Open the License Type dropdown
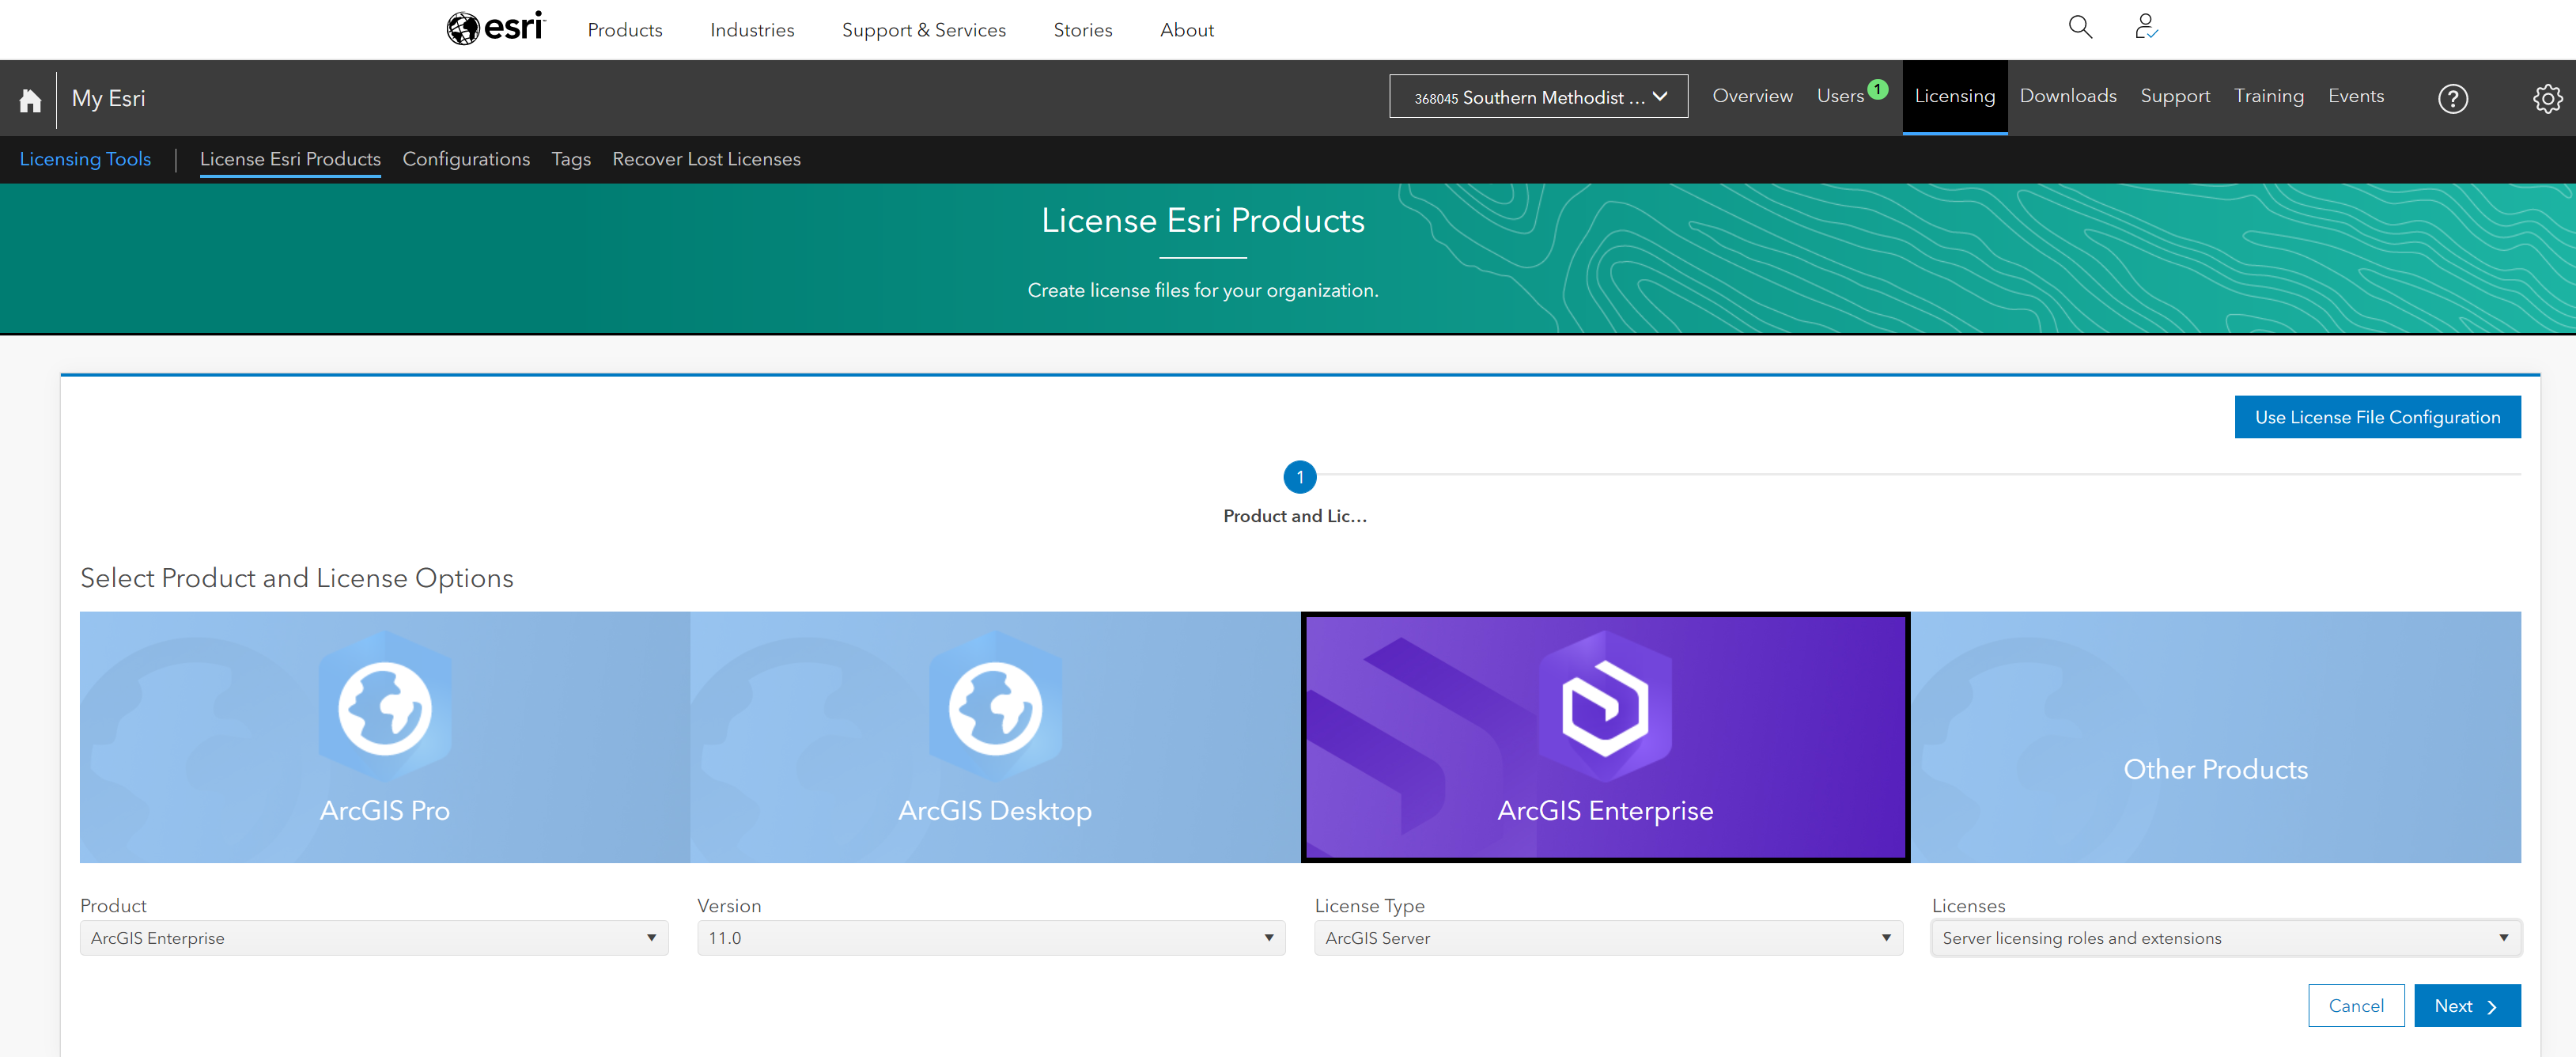 pos(1607,938)
